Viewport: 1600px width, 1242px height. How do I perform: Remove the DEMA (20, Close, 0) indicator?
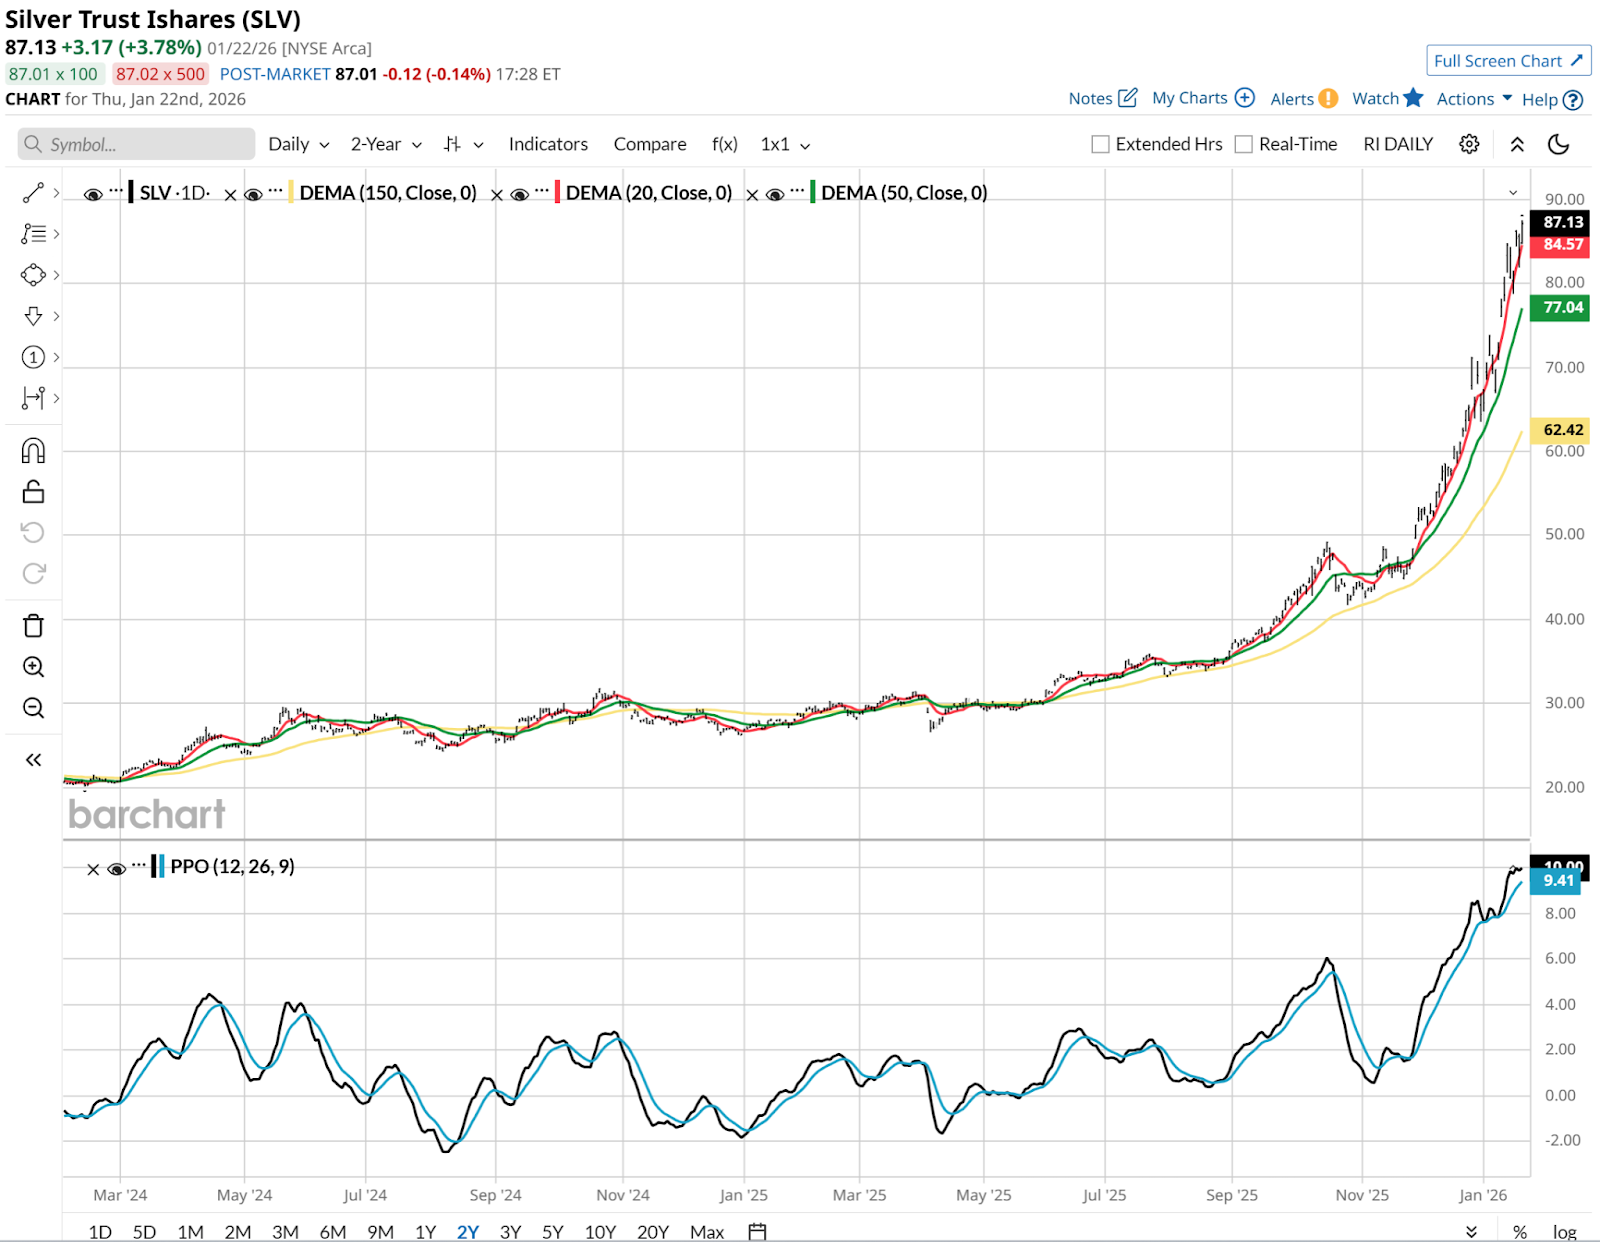click(x=752, y=194)
